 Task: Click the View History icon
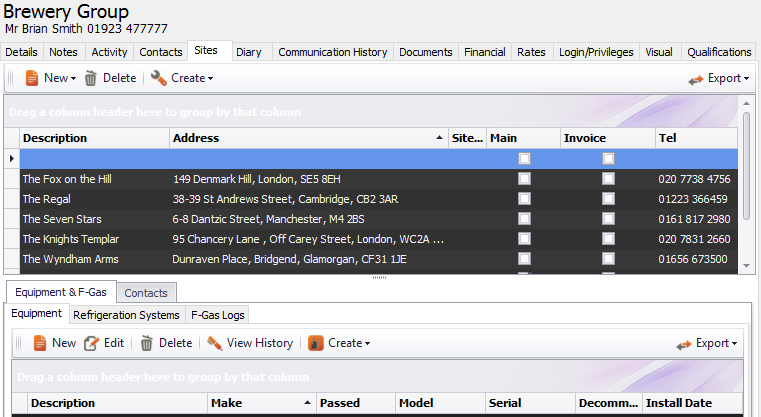pyautogui.click(x=215, y=343)
